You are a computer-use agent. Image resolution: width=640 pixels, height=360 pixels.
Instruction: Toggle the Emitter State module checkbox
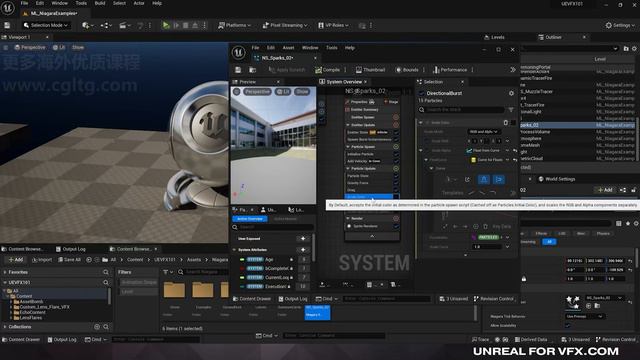coord(396,133)
